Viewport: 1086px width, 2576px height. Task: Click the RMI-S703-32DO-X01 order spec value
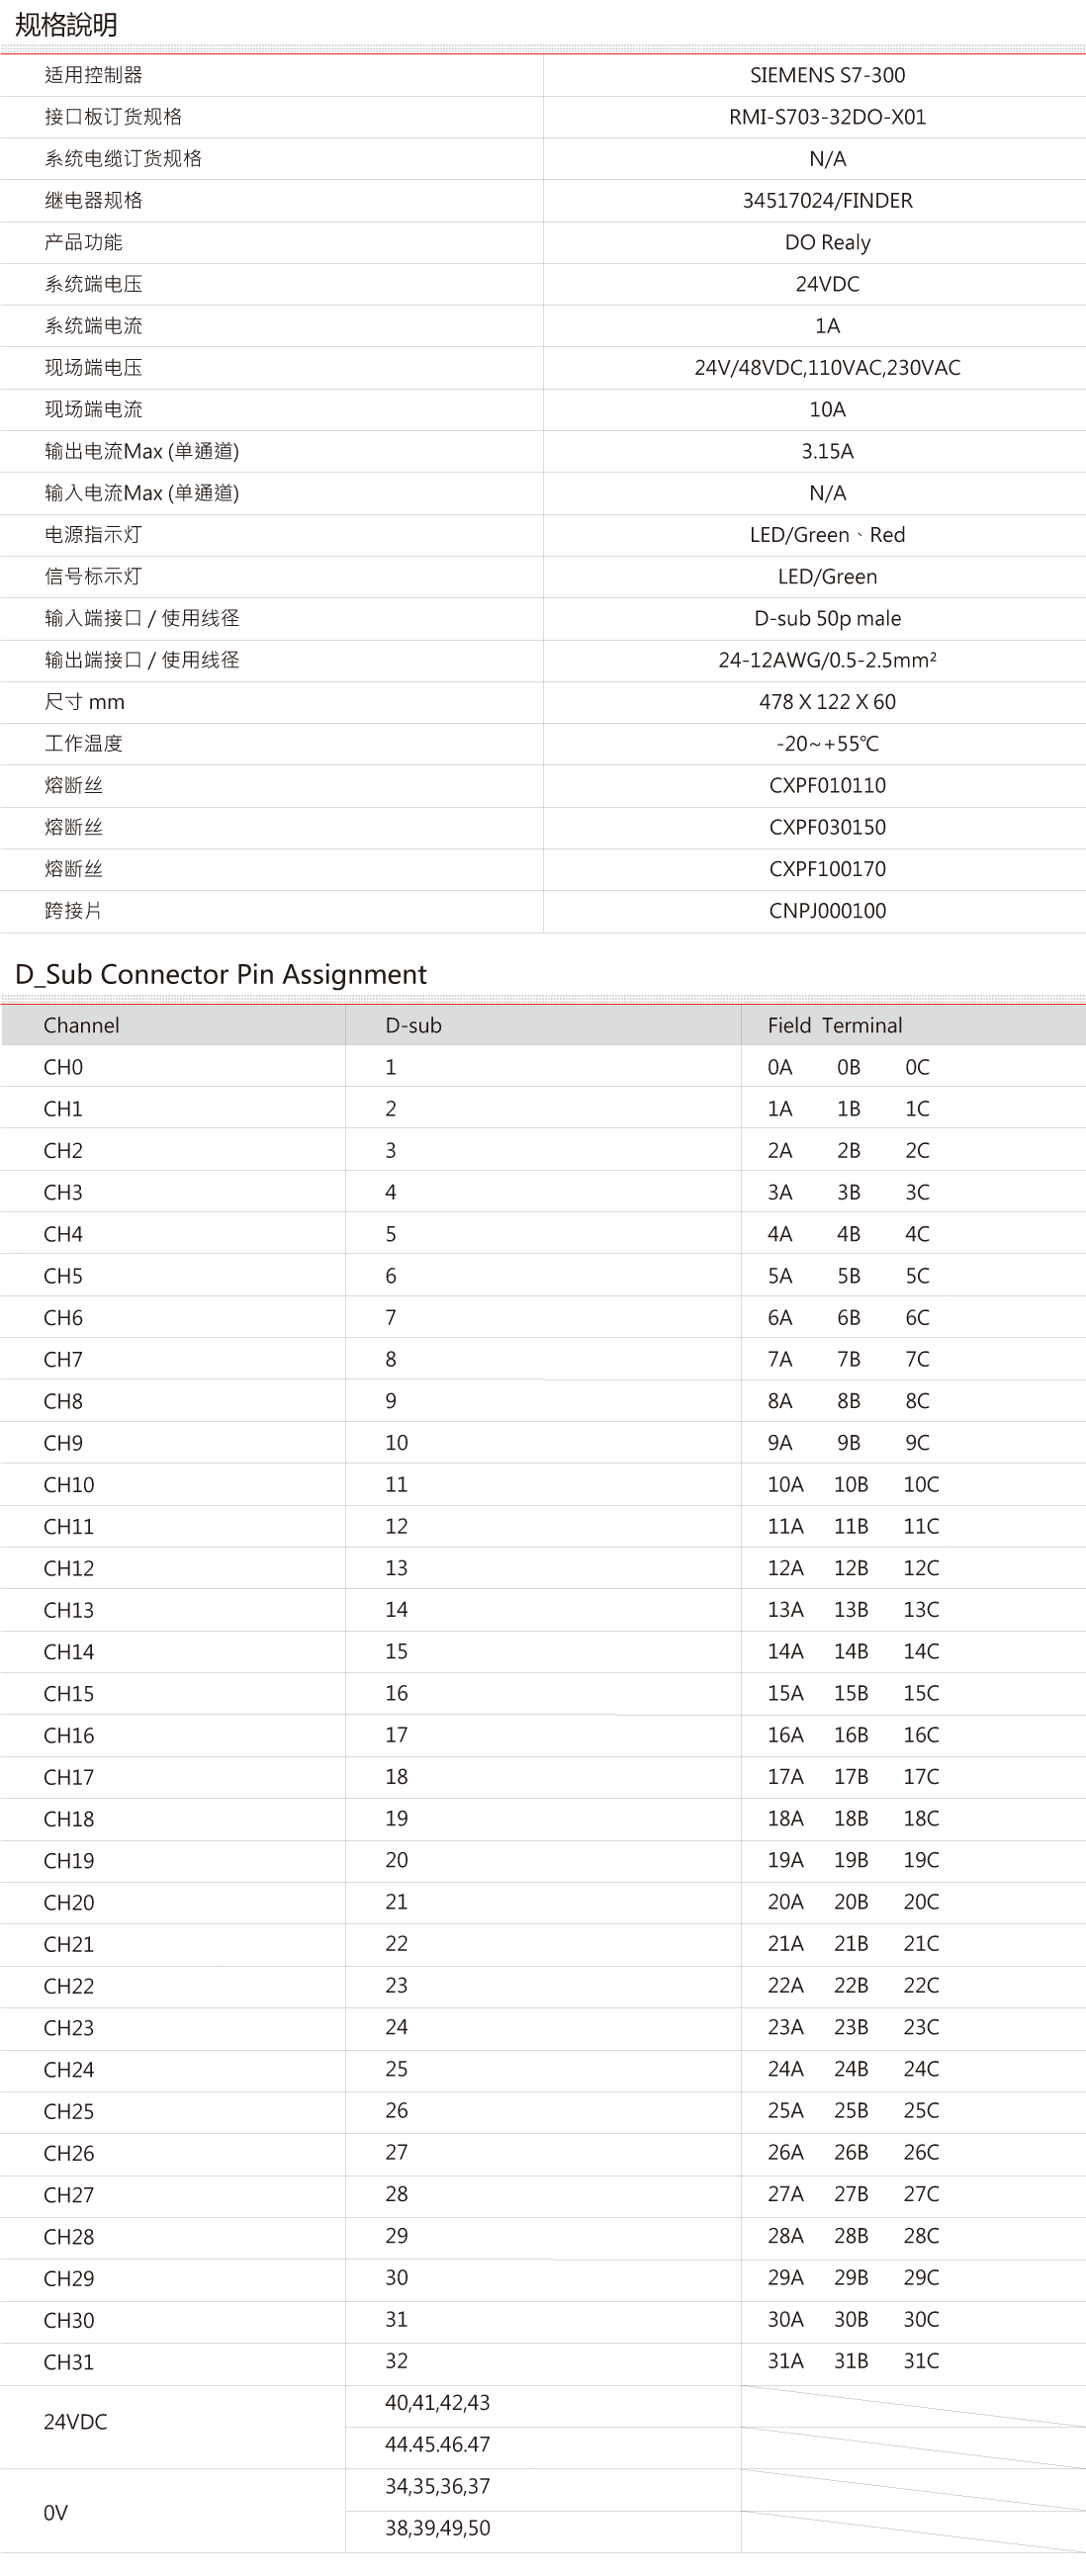coord(827,117)
